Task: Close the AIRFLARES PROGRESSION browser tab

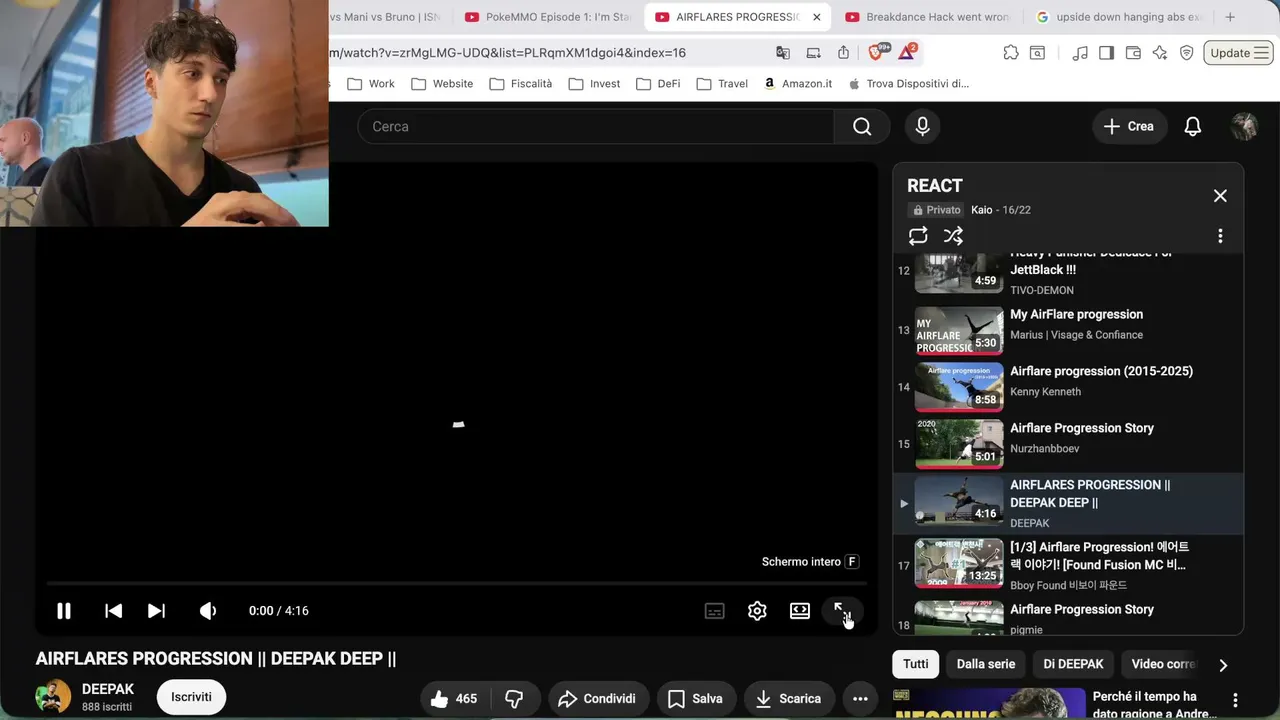Action: (816, 17)
